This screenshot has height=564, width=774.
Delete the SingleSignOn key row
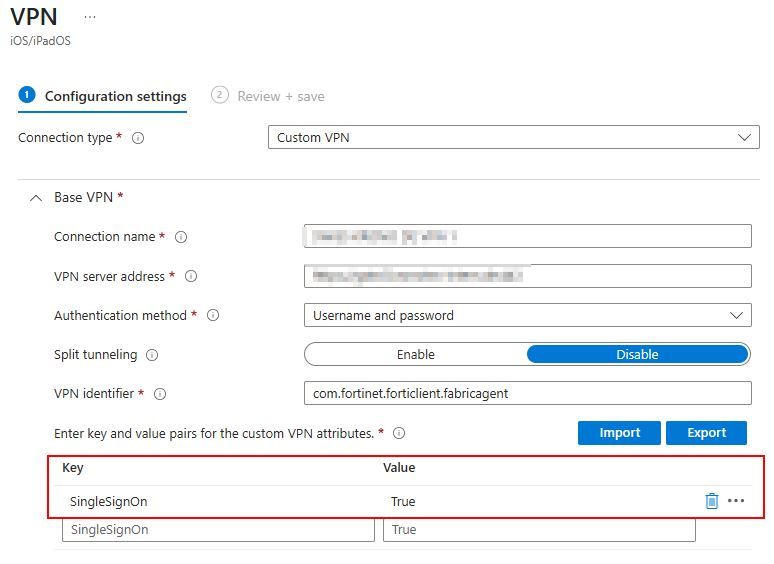tap(712, 501)
